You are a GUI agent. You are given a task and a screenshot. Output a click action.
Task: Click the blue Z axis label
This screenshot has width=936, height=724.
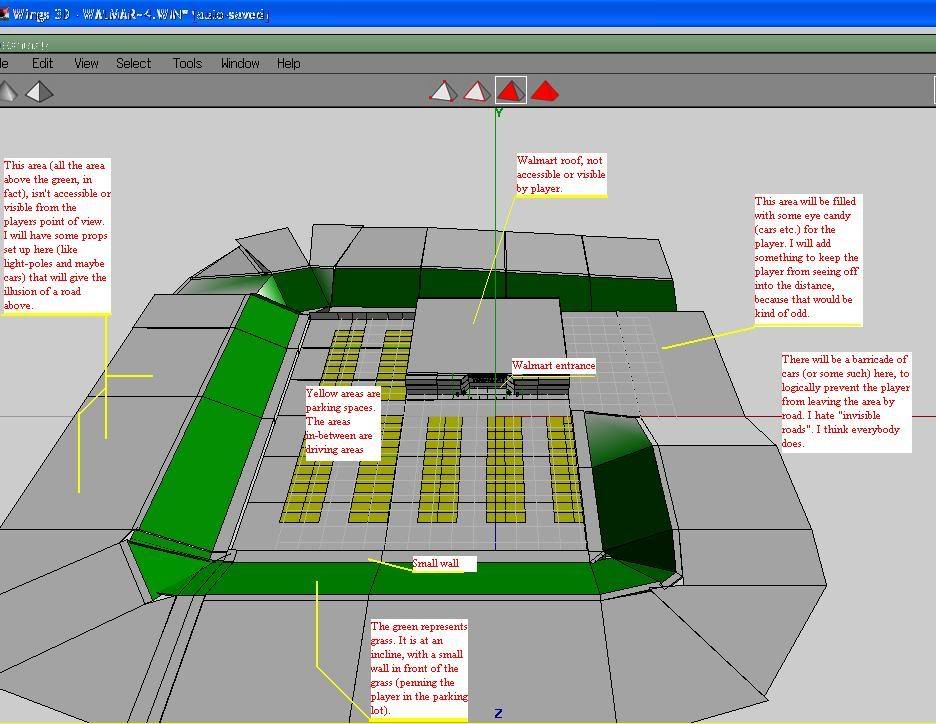coord(498,713)
